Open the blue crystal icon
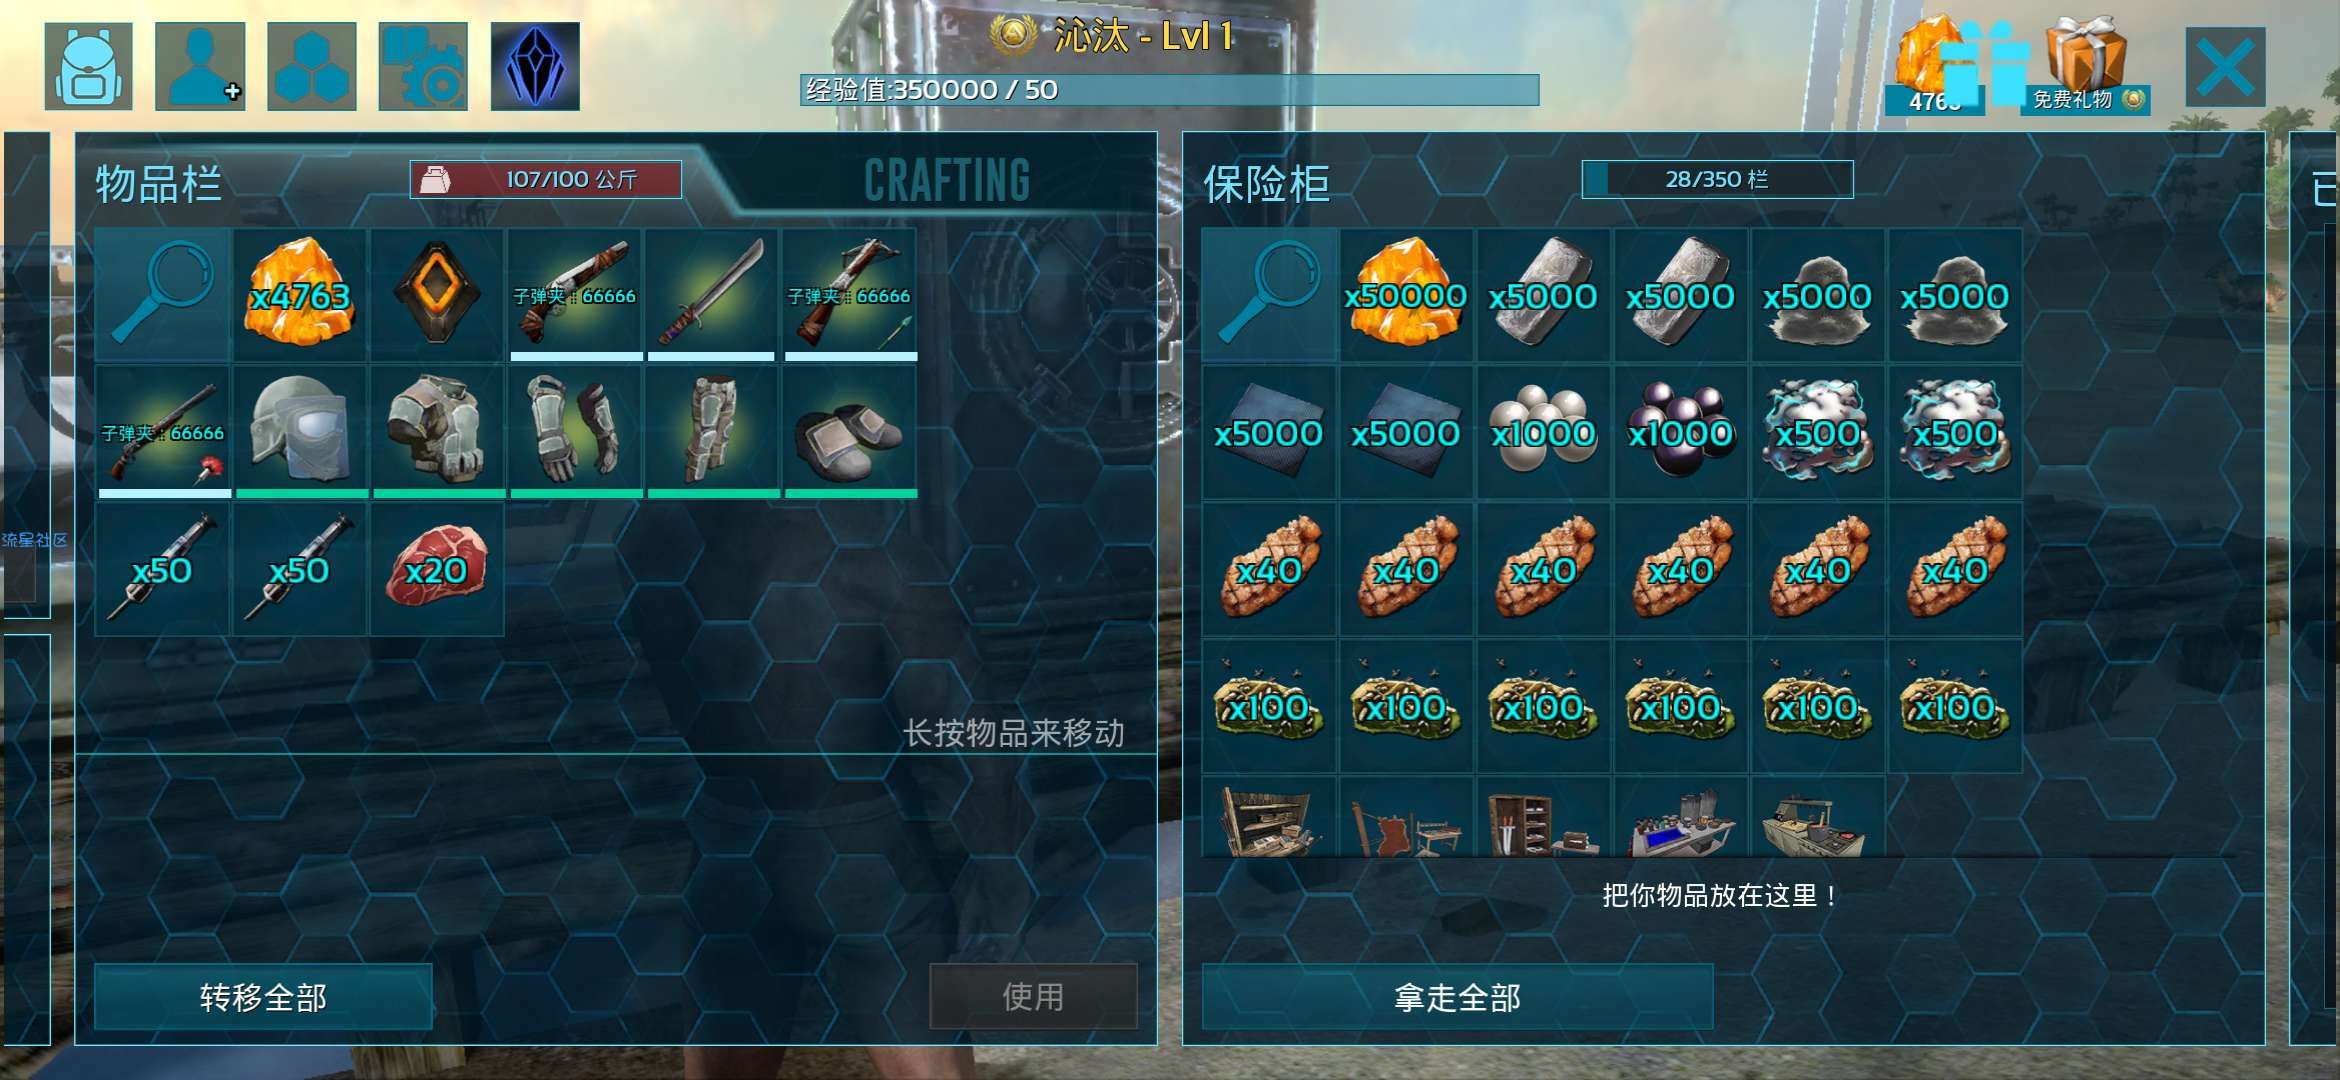 coord(535,66)
